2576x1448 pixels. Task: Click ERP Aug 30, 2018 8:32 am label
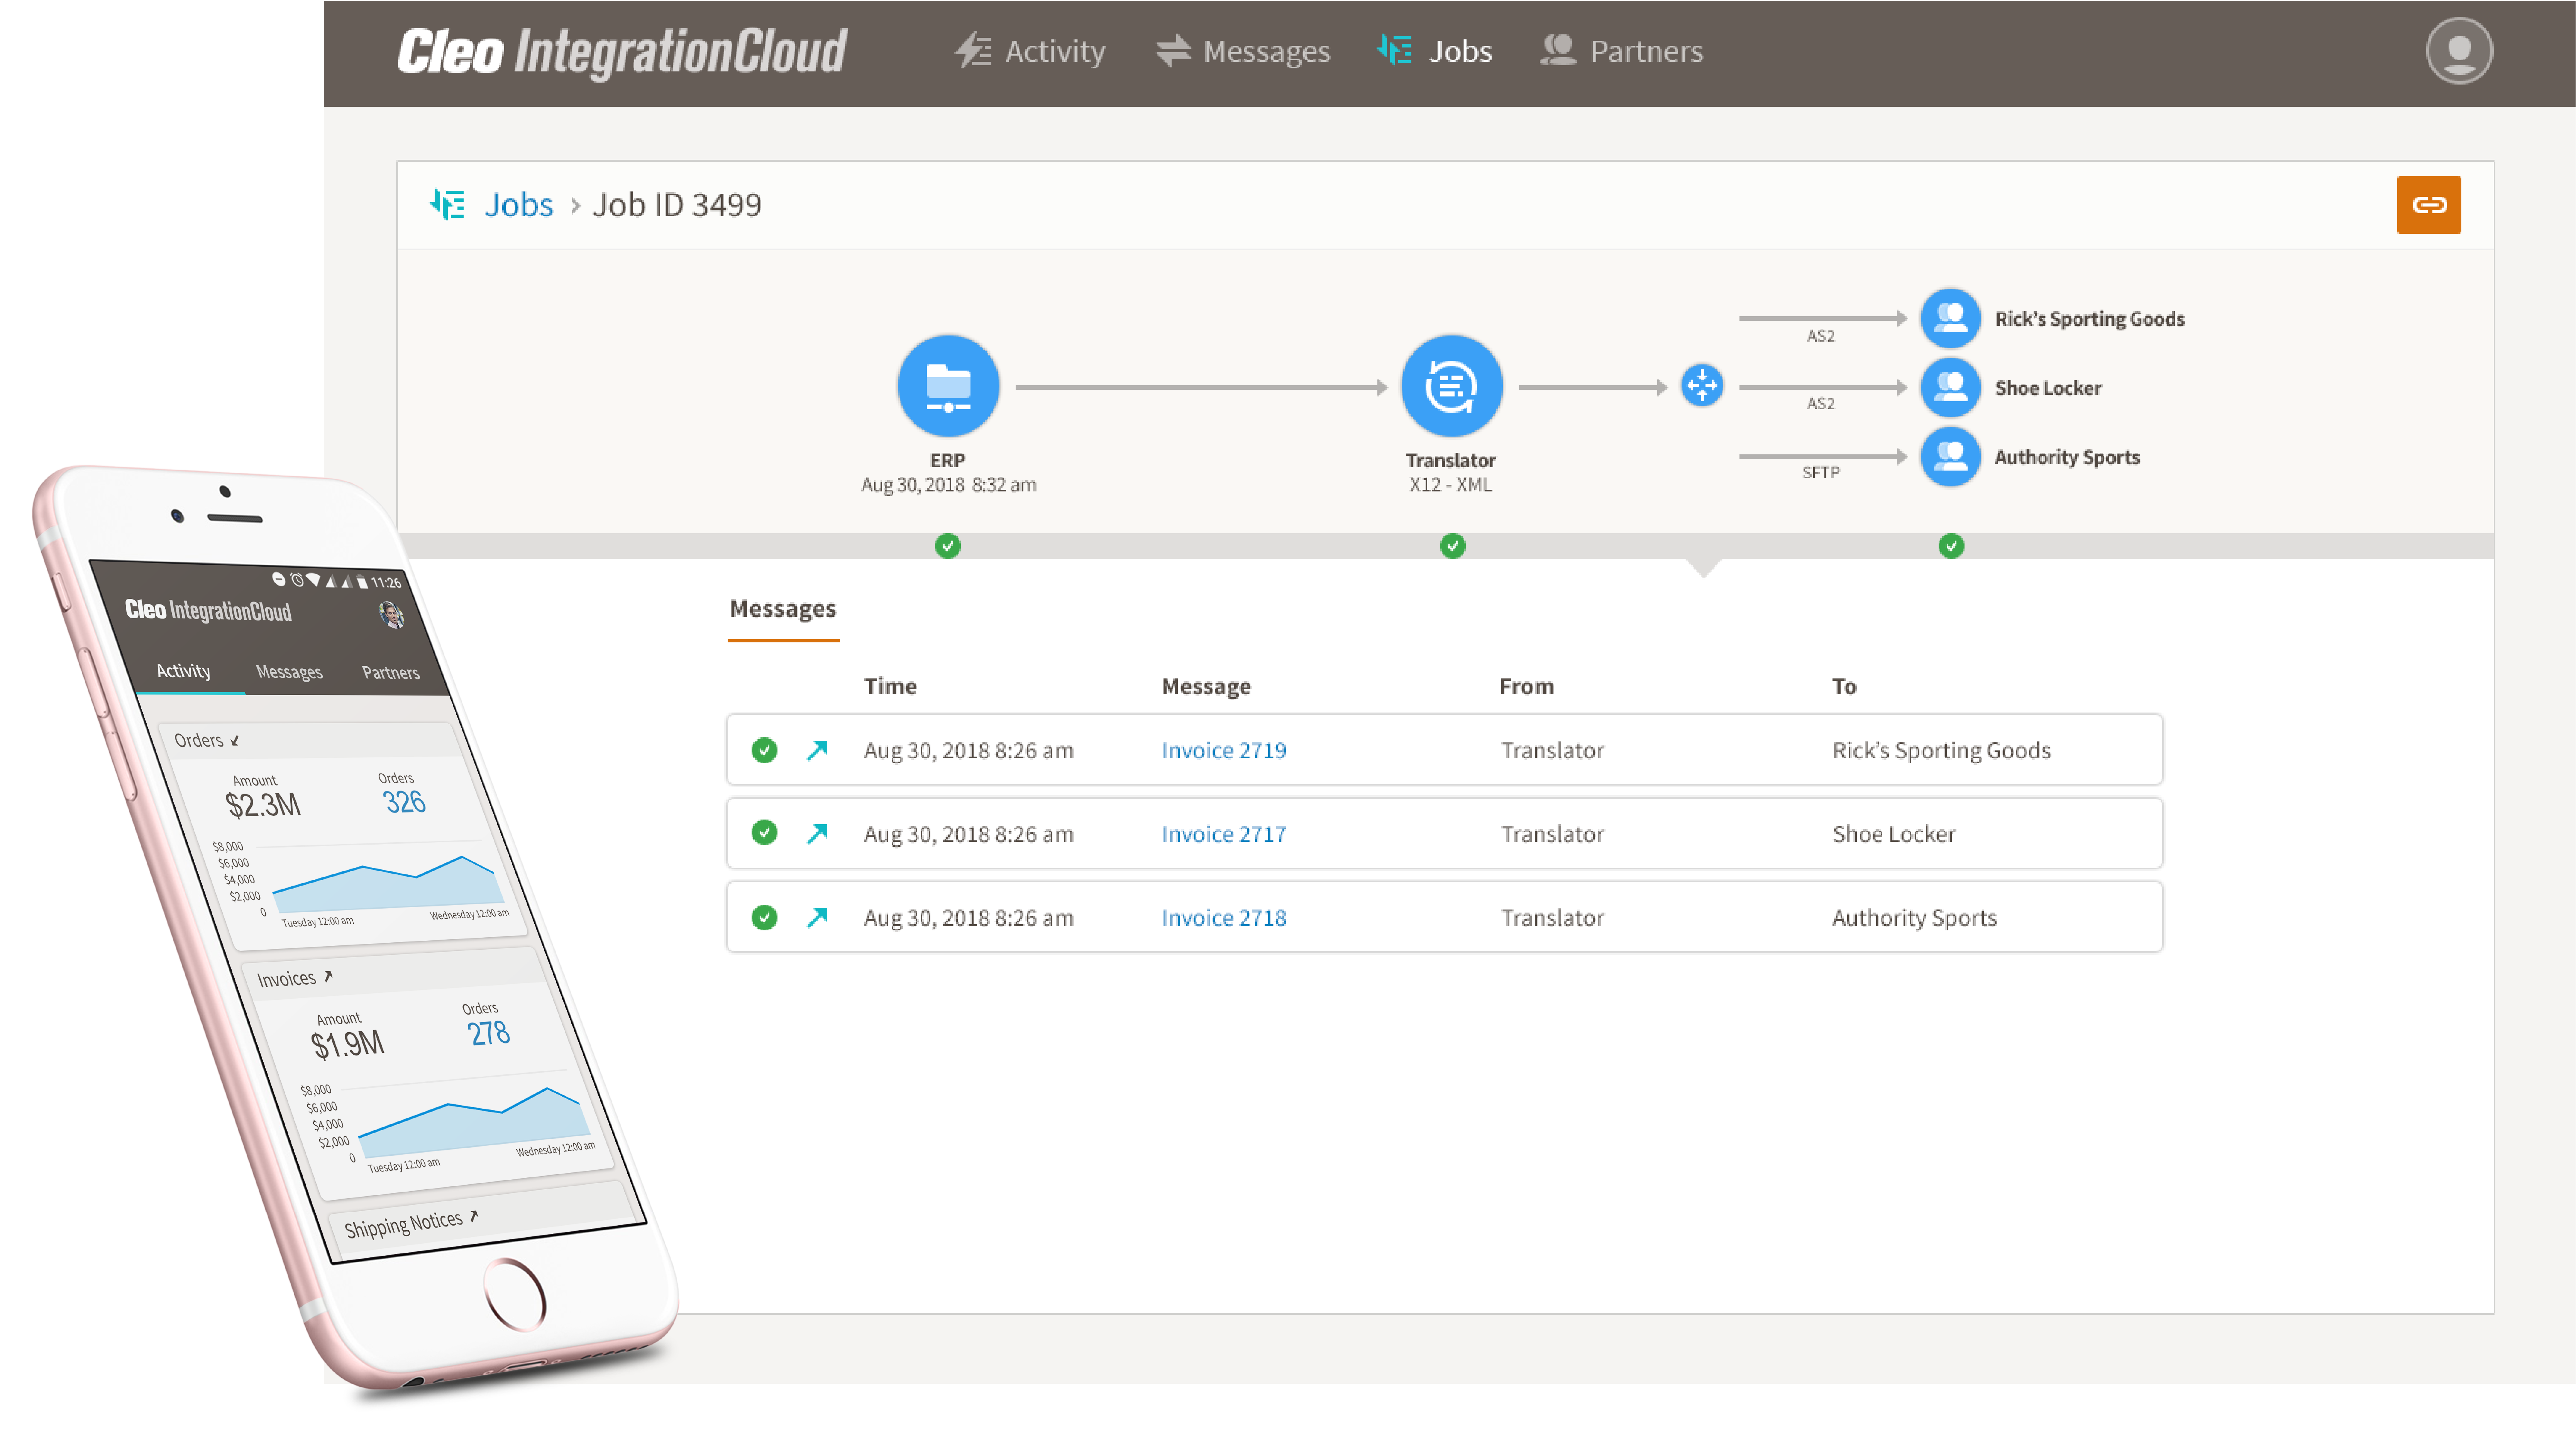[x=948, y=472]
